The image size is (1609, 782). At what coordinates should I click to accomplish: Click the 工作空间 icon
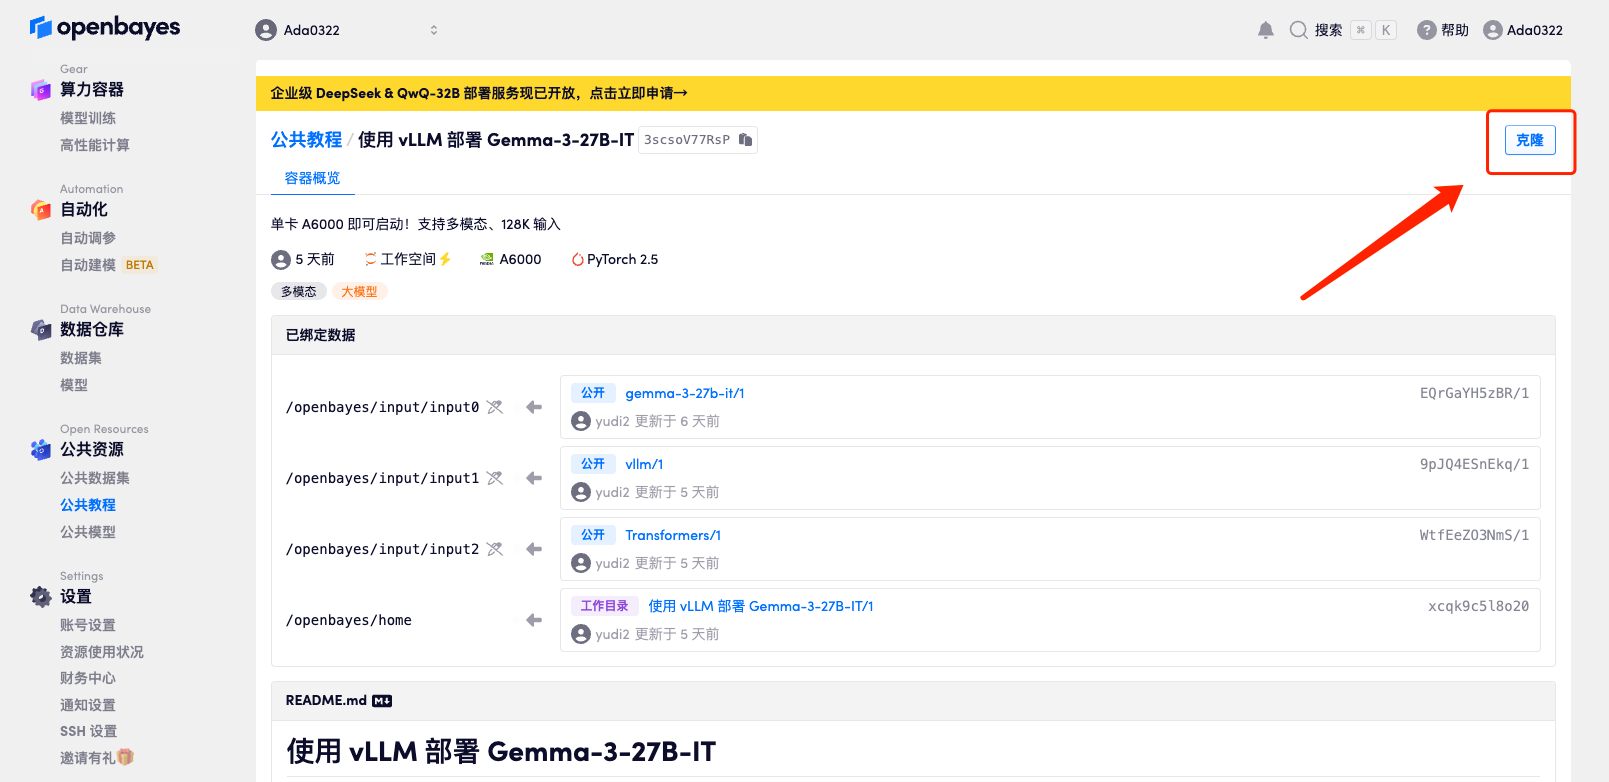pos(371,259)
